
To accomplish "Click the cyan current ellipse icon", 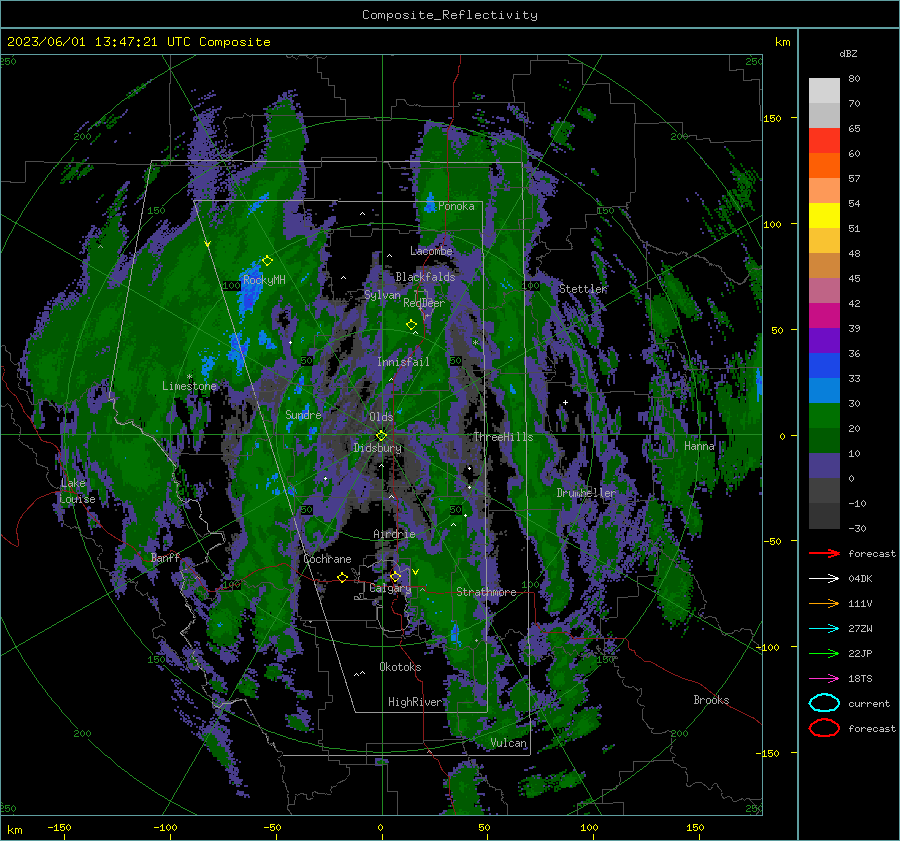I will pos(824,703).
